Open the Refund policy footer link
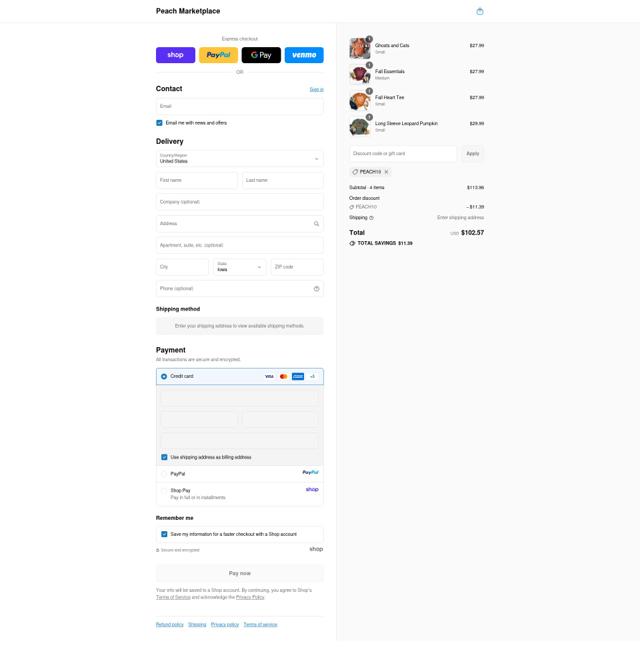 170,624
